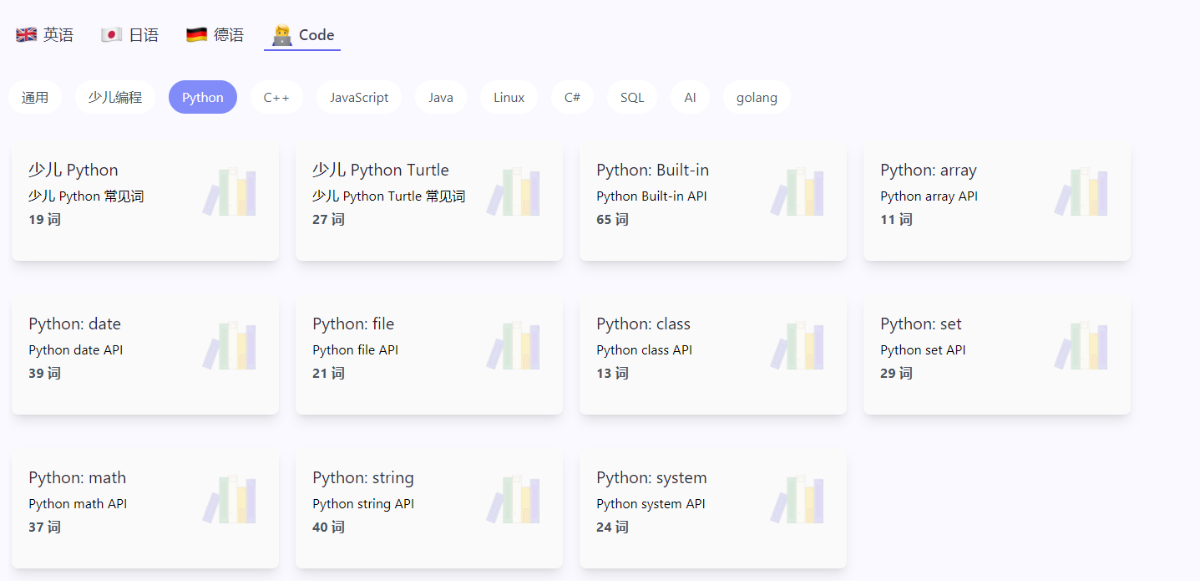Click the British flag icon for 英语
The image size is (1200, 581).
pos(26,35)
